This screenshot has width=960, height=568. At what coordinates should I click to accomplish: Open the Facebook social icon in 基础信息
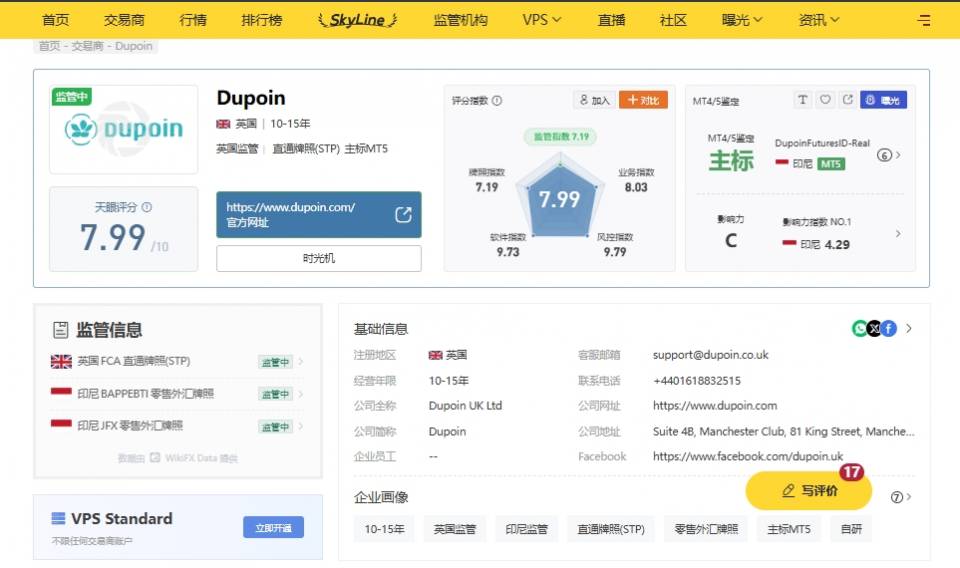tap(889, 329)
